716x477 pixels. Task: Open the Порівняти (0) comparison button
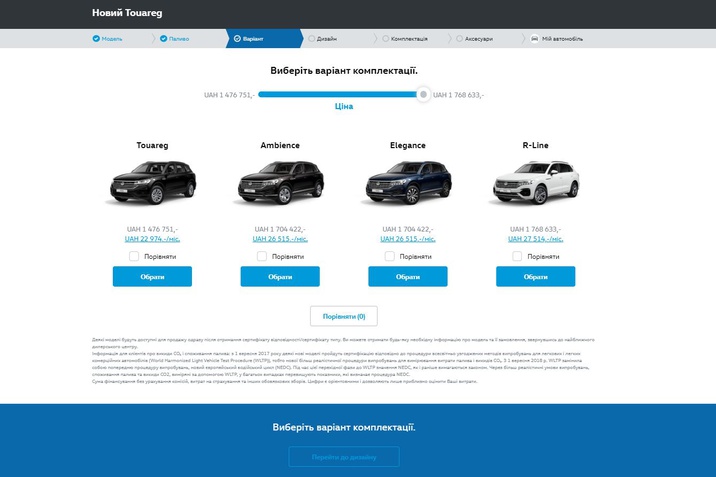click(x=344, y=316)
